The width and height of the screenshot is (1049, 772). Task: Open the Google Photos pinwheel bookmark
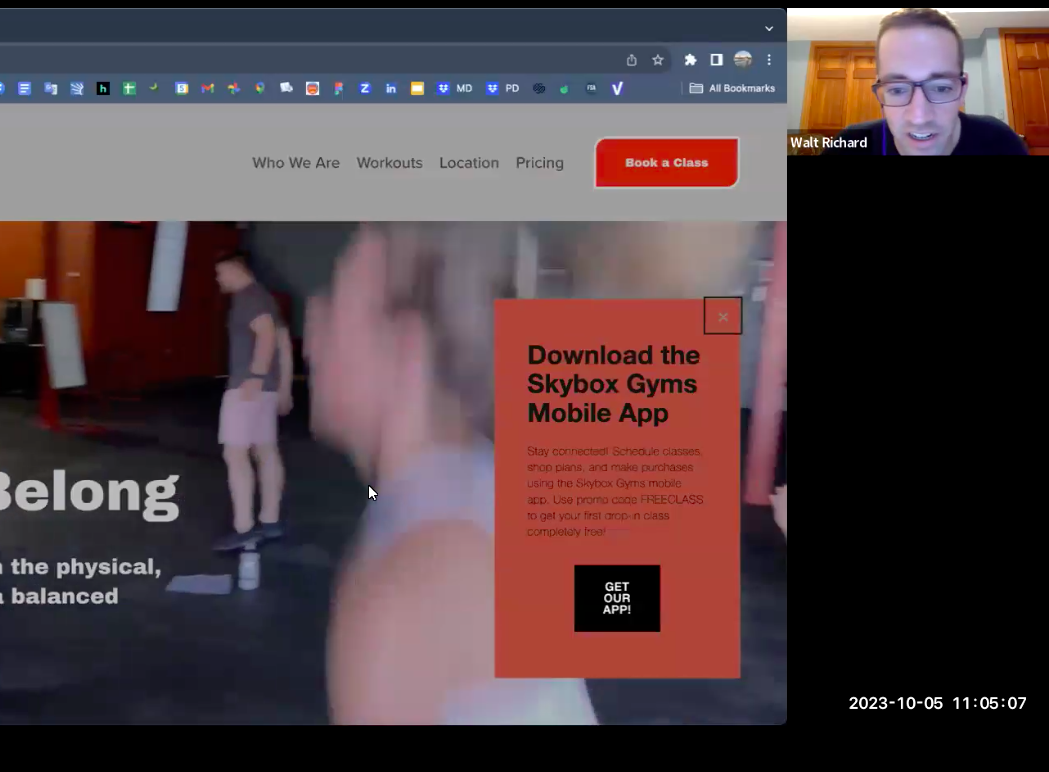click(x=233, y=88)
